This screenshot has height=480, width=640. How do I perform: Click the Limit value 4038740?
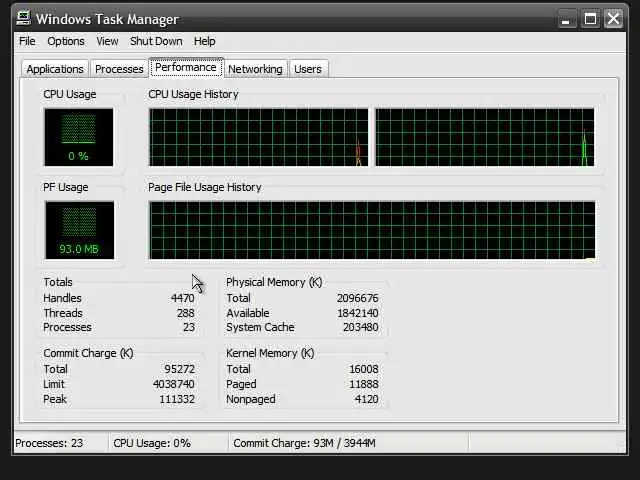click(x=173, y=384)
